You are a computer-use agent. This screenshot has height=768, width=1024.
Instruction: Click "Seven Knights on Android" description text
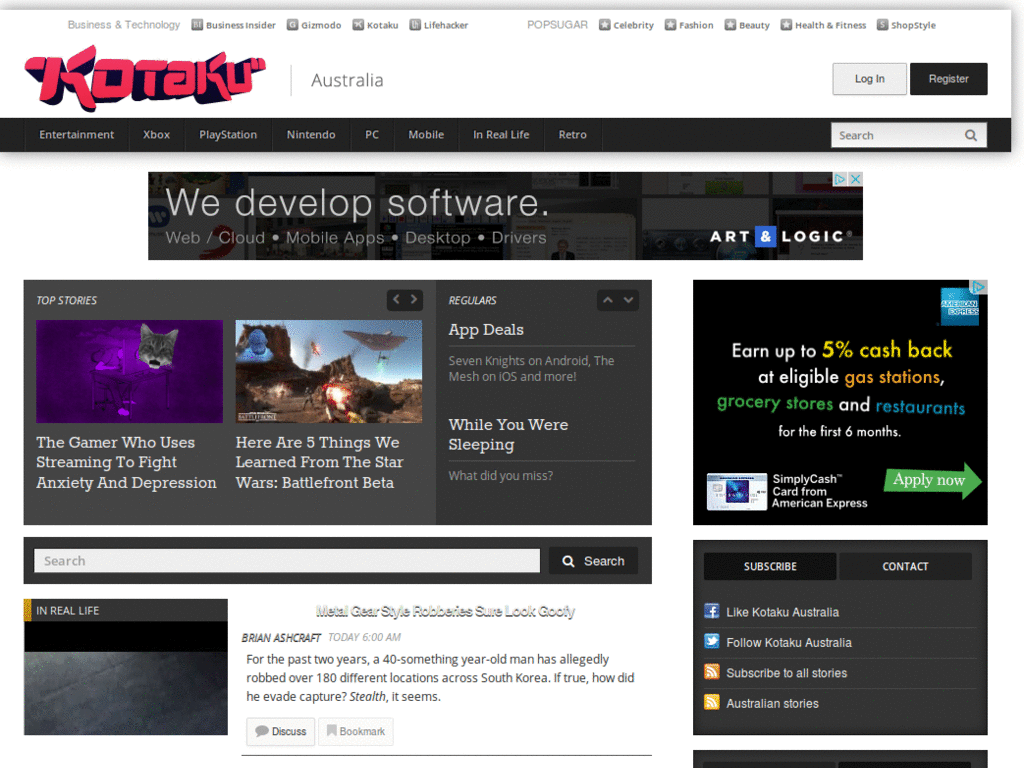[531, 369]
